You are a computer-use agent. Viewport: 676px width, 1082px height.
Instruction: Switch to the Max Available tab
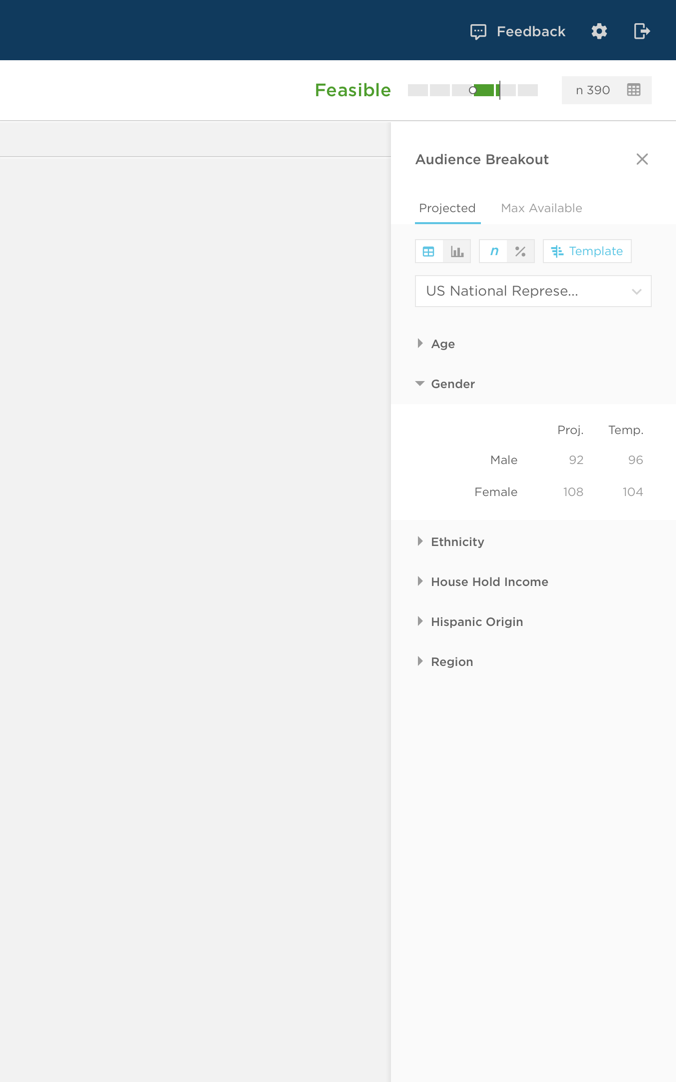[541, 208]
